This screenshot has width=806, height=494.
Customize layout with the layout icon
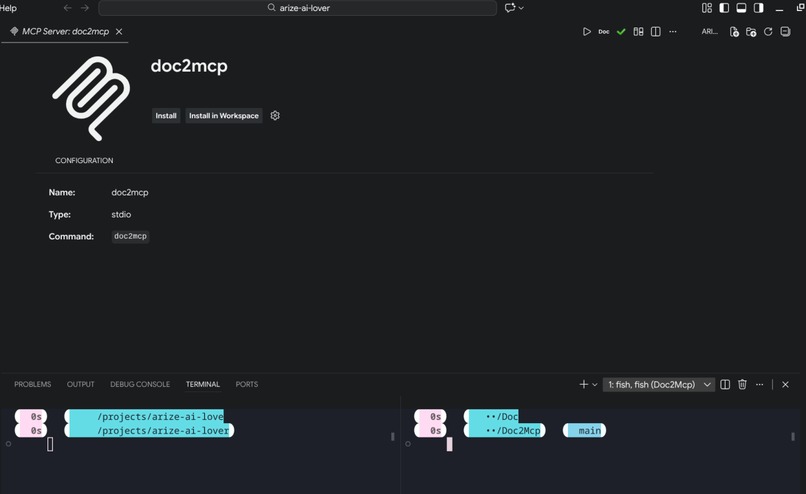[x=707, y=8]
